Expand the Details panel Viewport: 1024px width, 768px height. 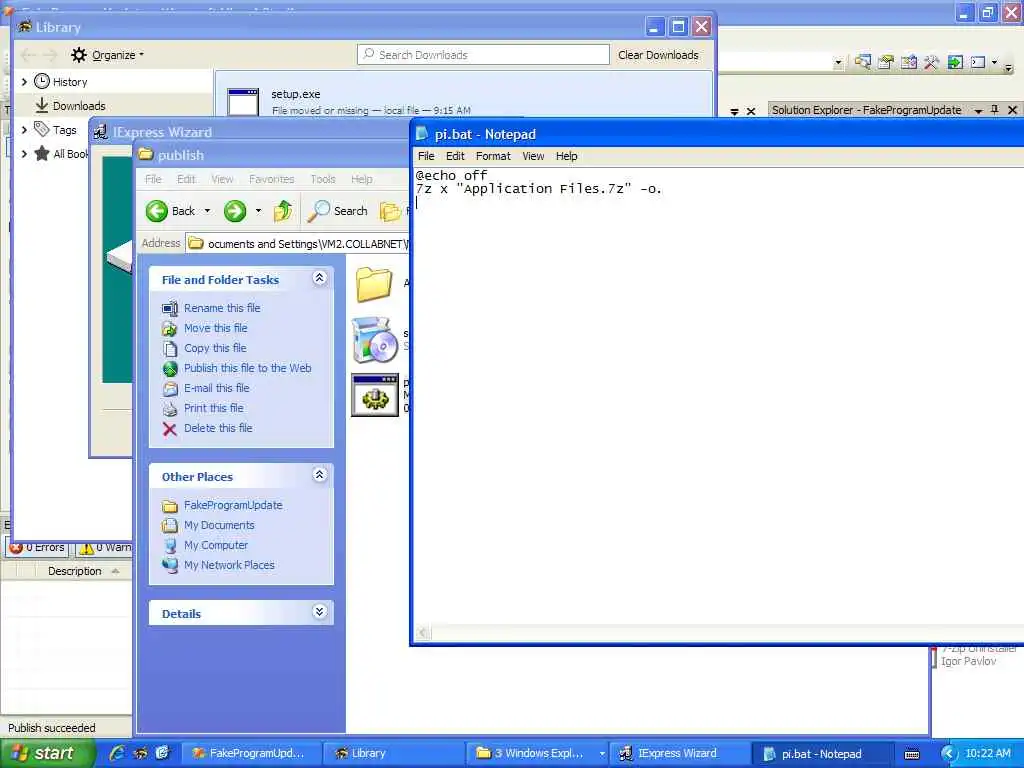(319, 612)
